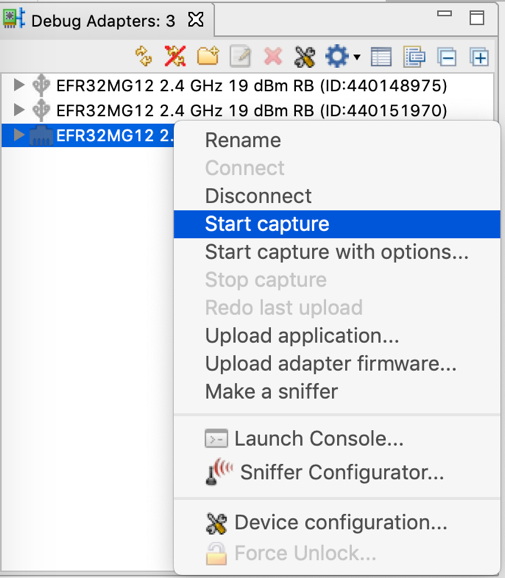Choose Rename from the context menu
The image size is (505, 578).
(x=337, y=140)
